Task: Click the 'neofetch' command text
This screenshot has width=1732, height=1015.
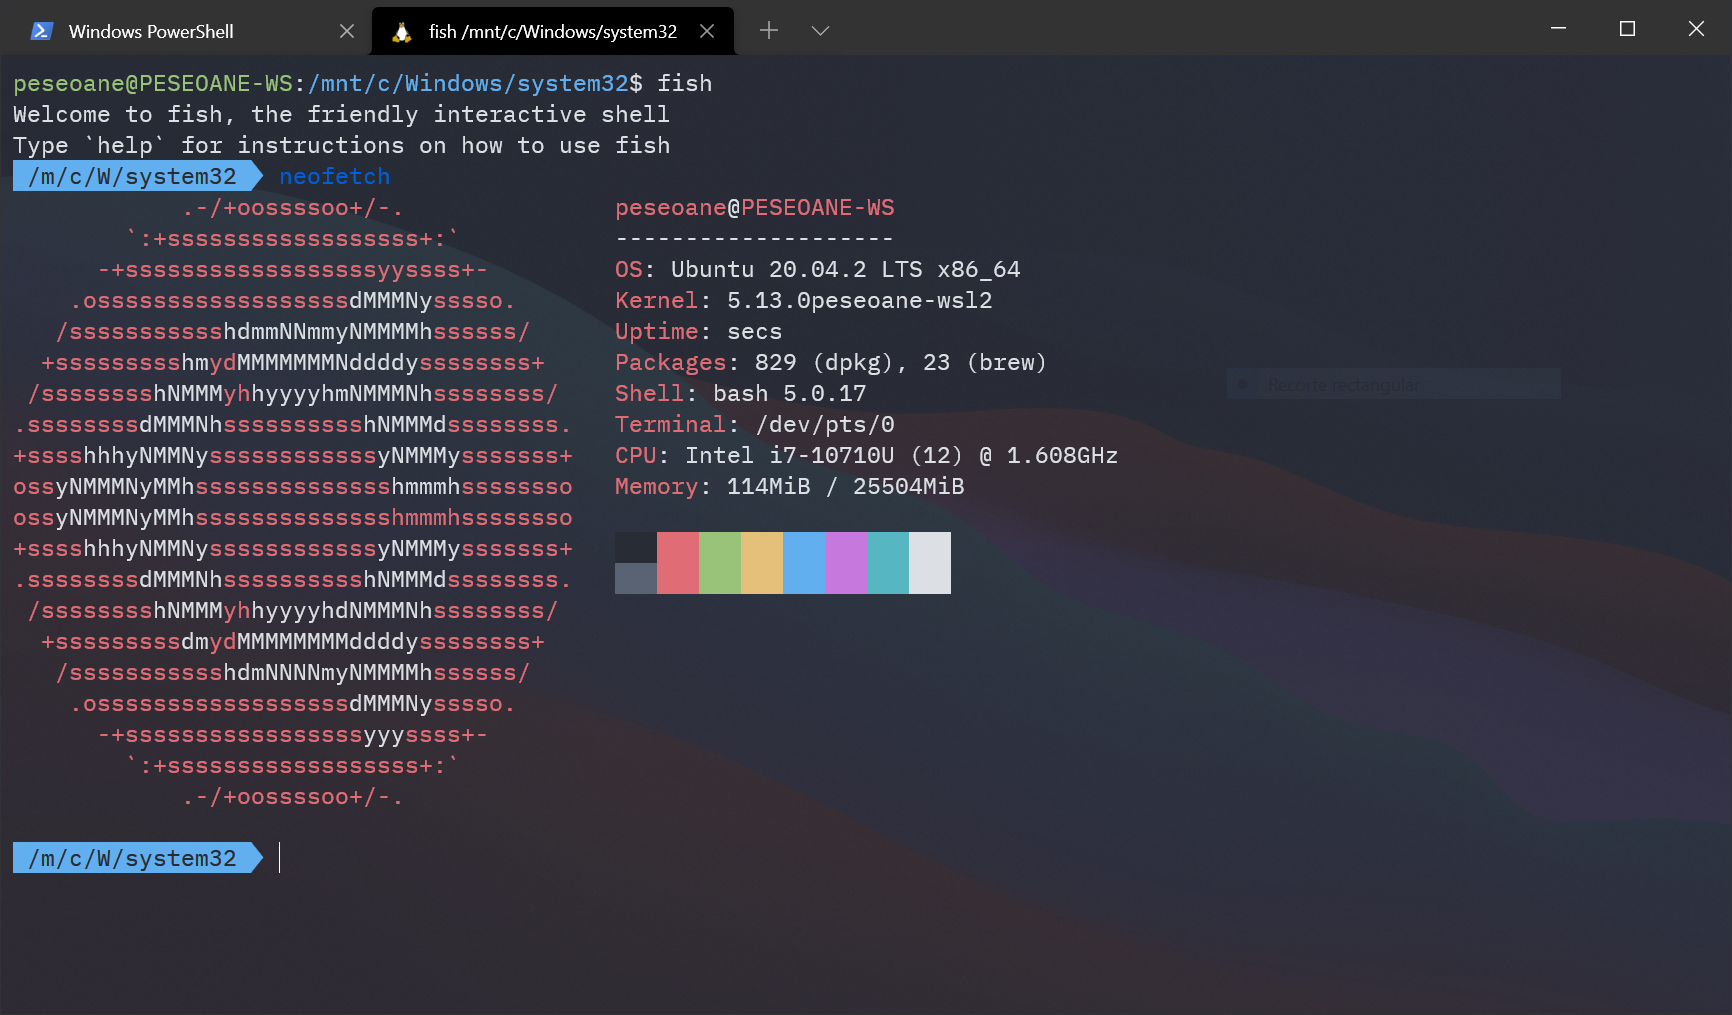Action: pyautogui.click(x=335, y=176)
